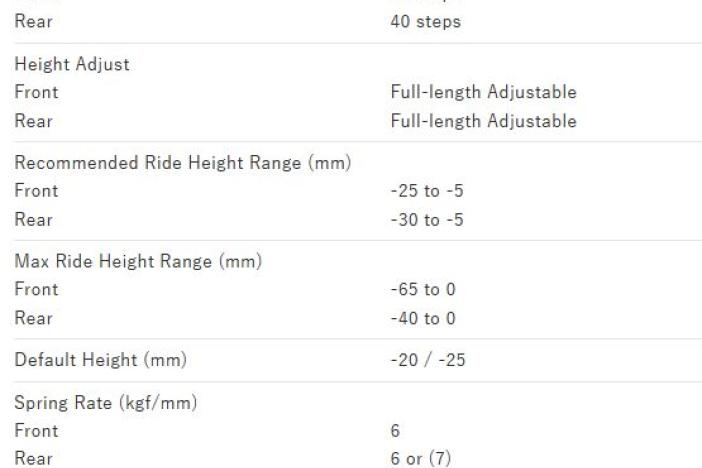Screen dimensions: 702x468
Task: Click the Rear "Full-length Adjustable" value
Action: (x=484, y=121)
